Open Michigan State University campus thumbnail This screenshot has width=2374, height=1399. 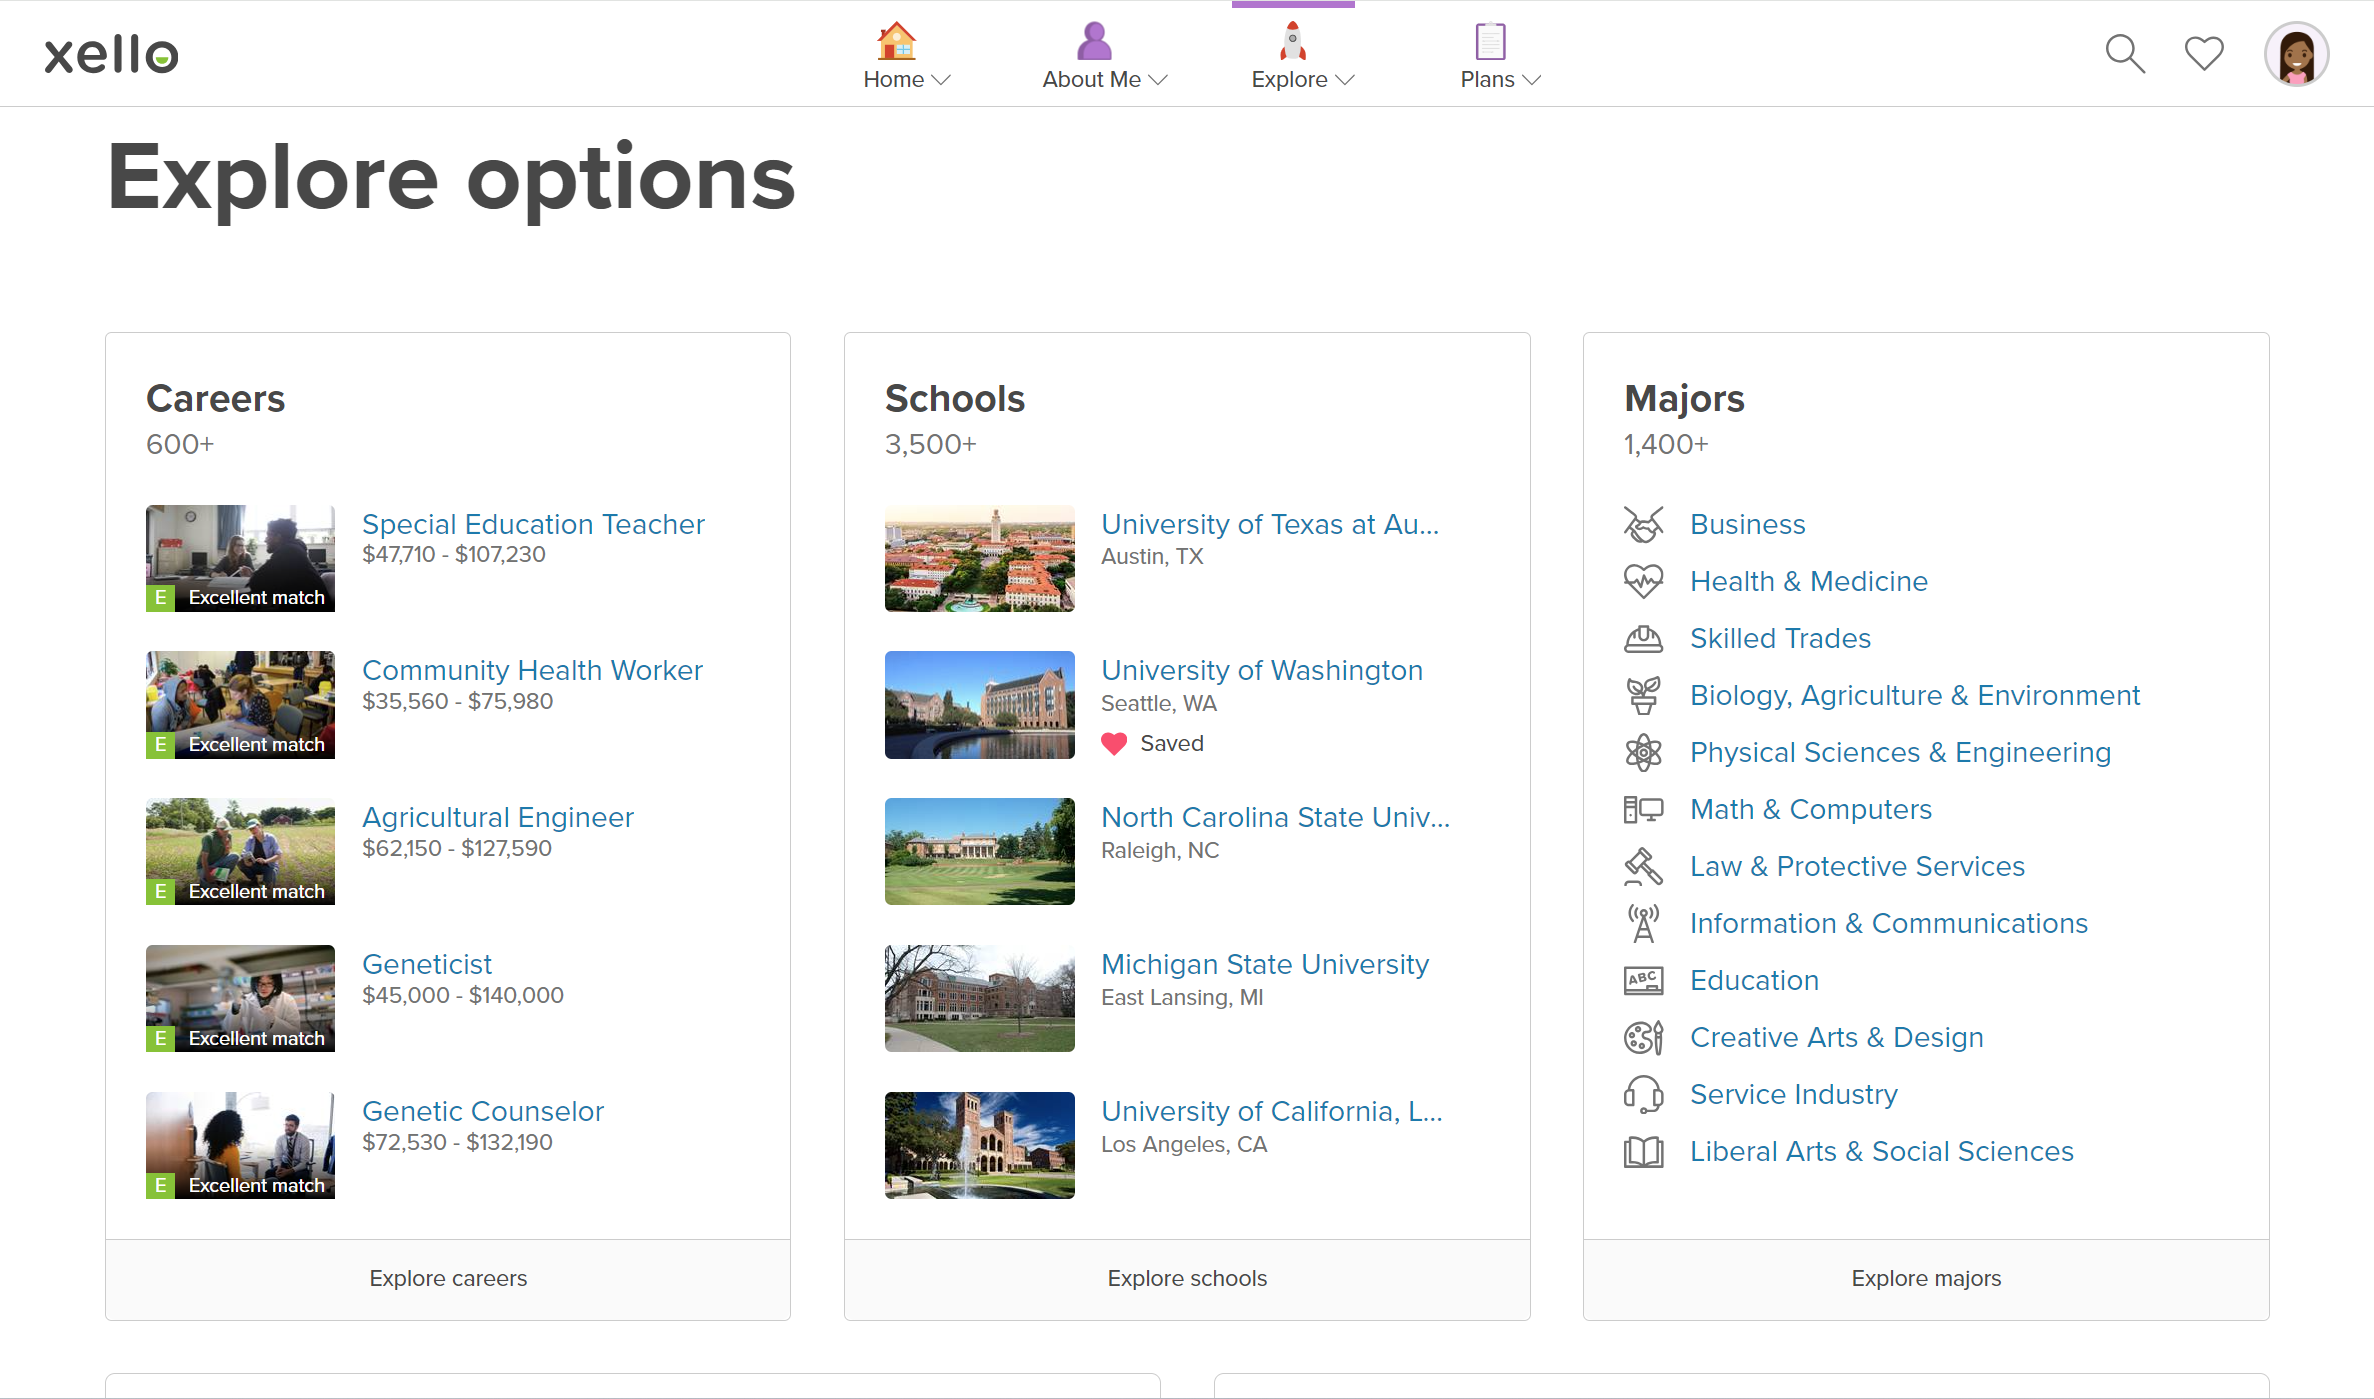point(979,998)
